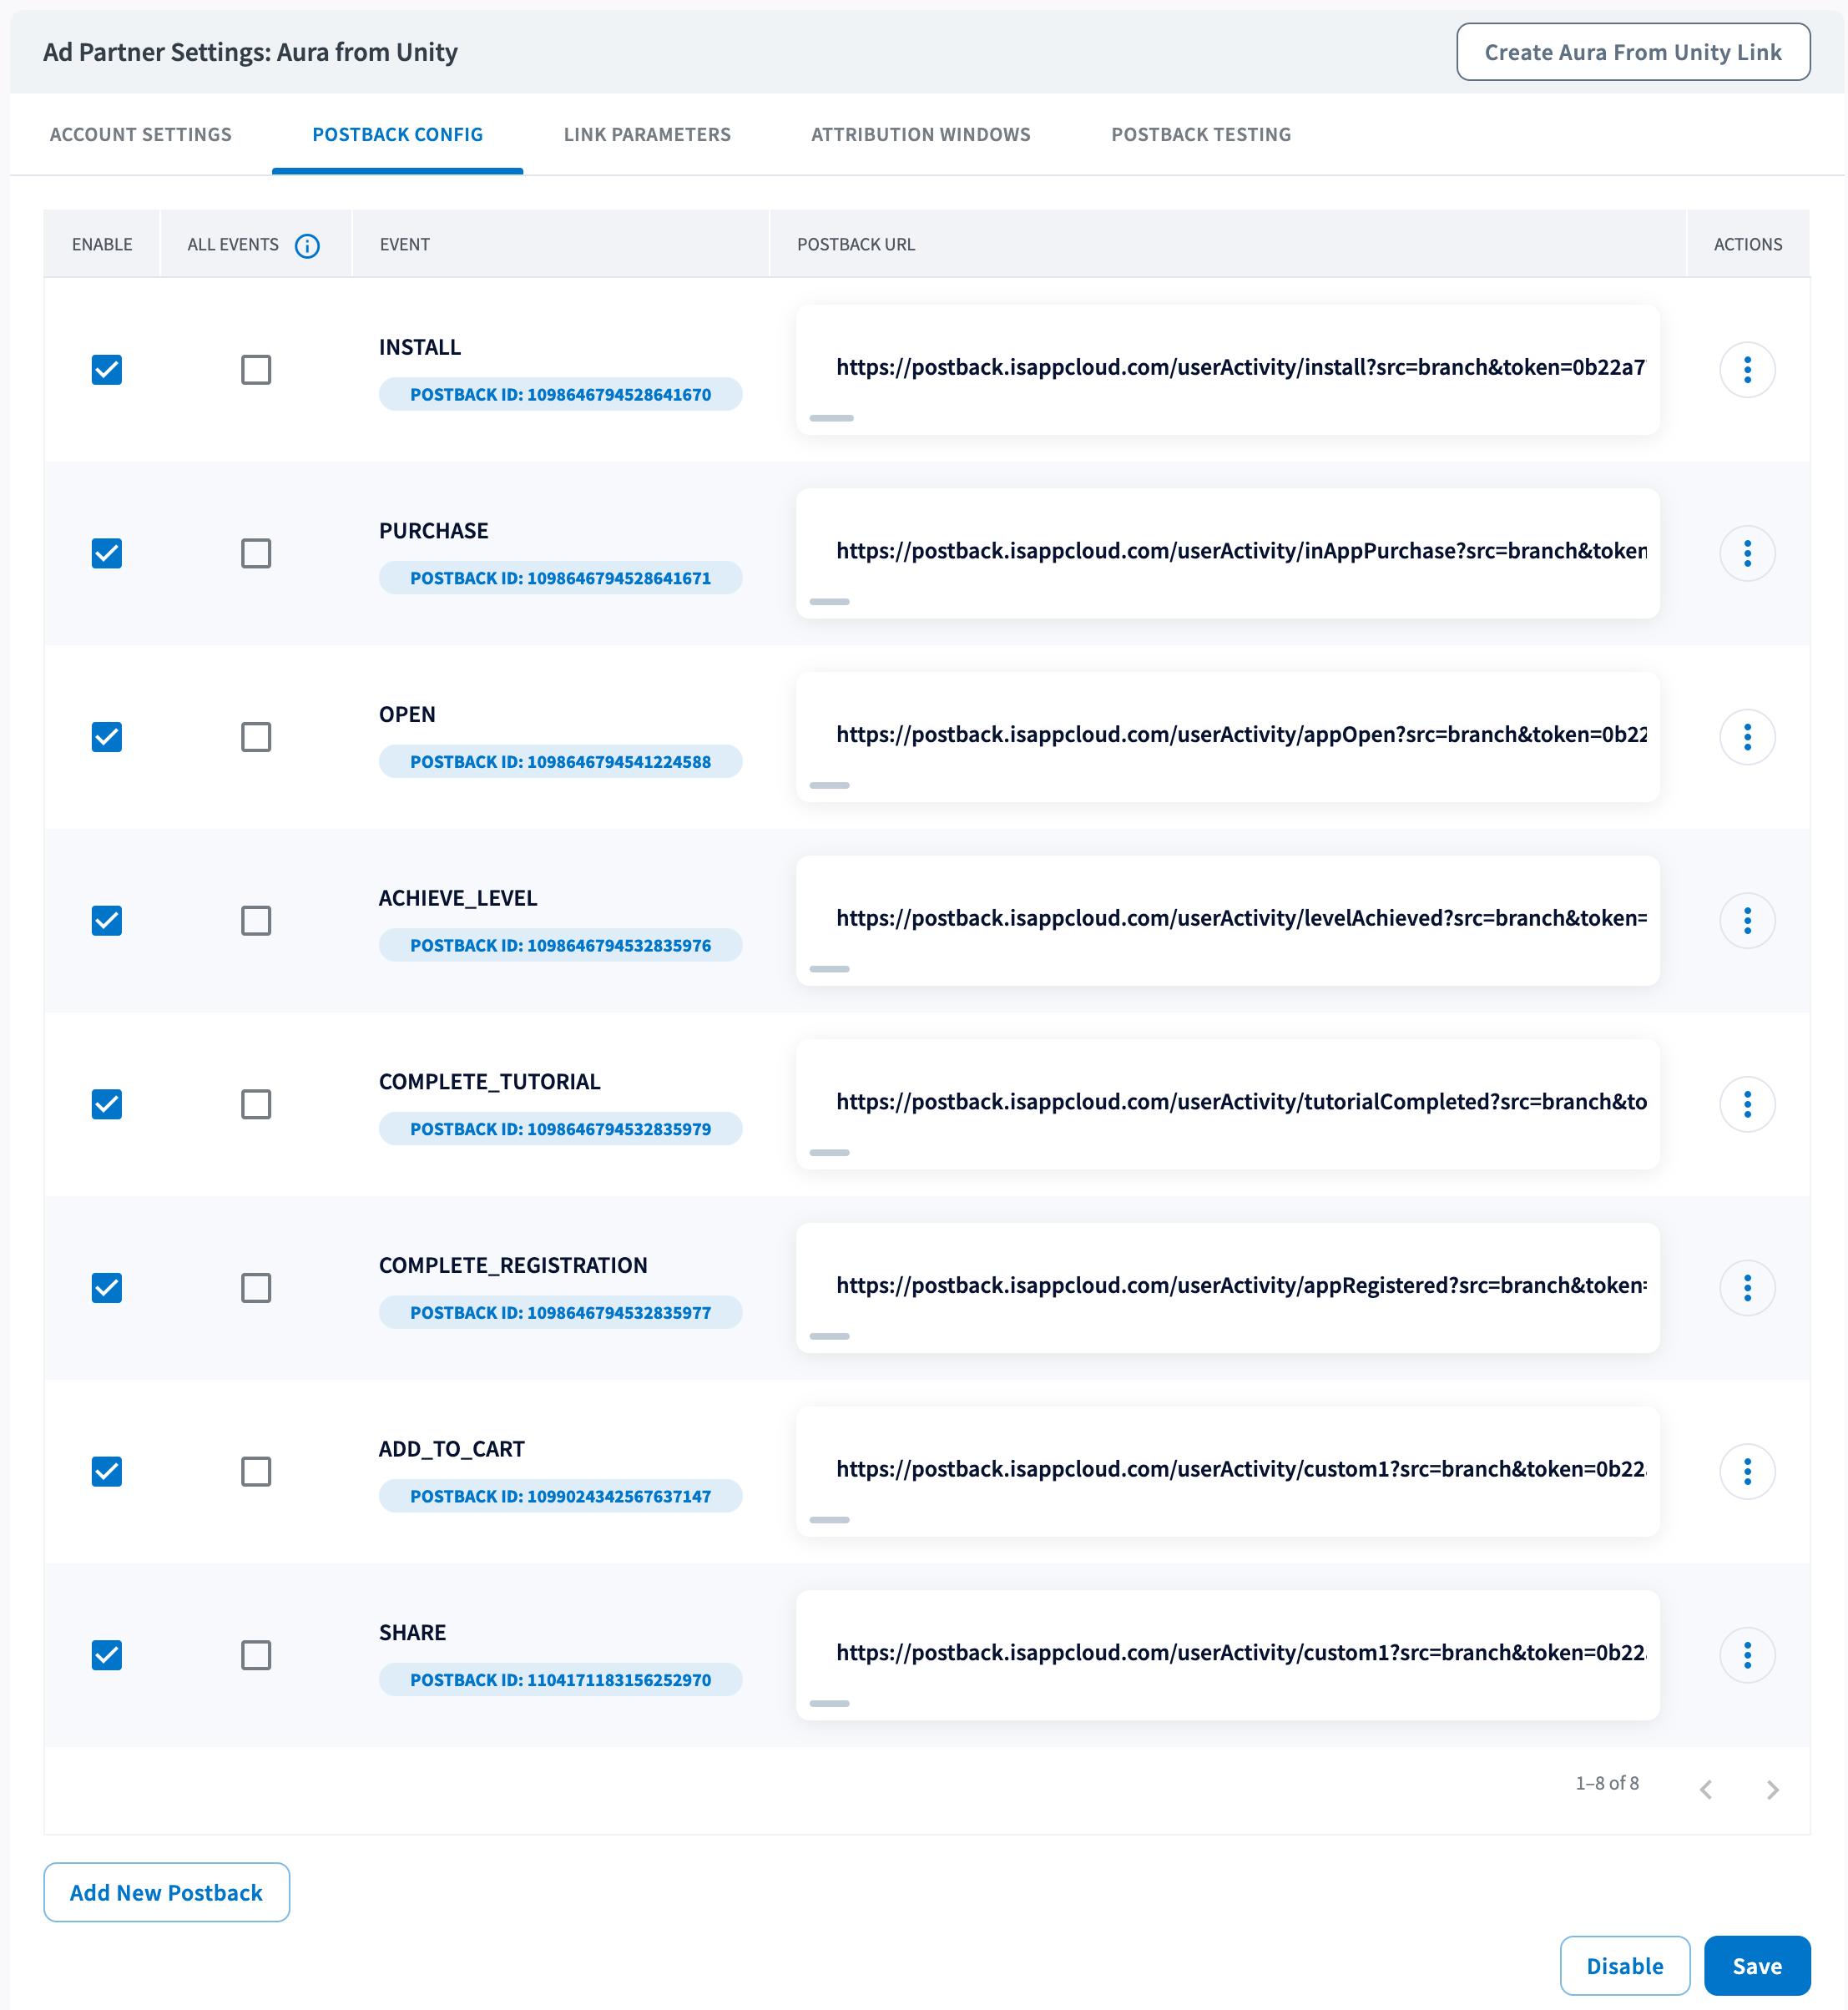
Task: Open SHARE row actions menu
Action: point(1746,1655)
